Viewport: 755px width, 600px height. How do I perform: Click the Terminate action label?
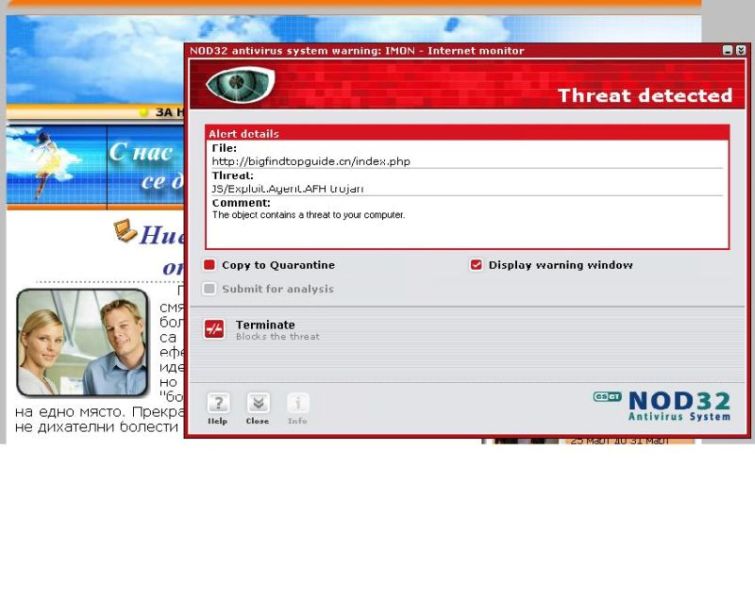pyautogui.click(x=265, y=325)
